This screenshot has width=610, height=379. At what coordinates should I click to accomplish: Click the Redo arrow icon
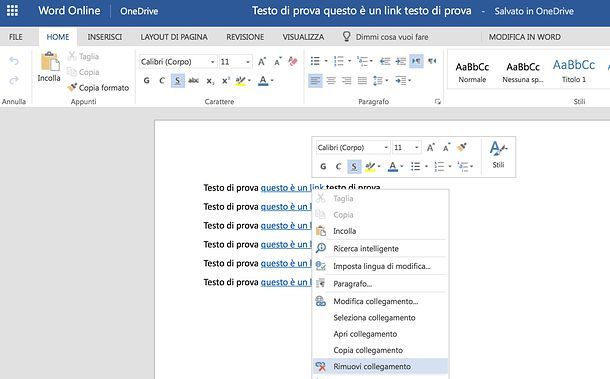(14, 80)
